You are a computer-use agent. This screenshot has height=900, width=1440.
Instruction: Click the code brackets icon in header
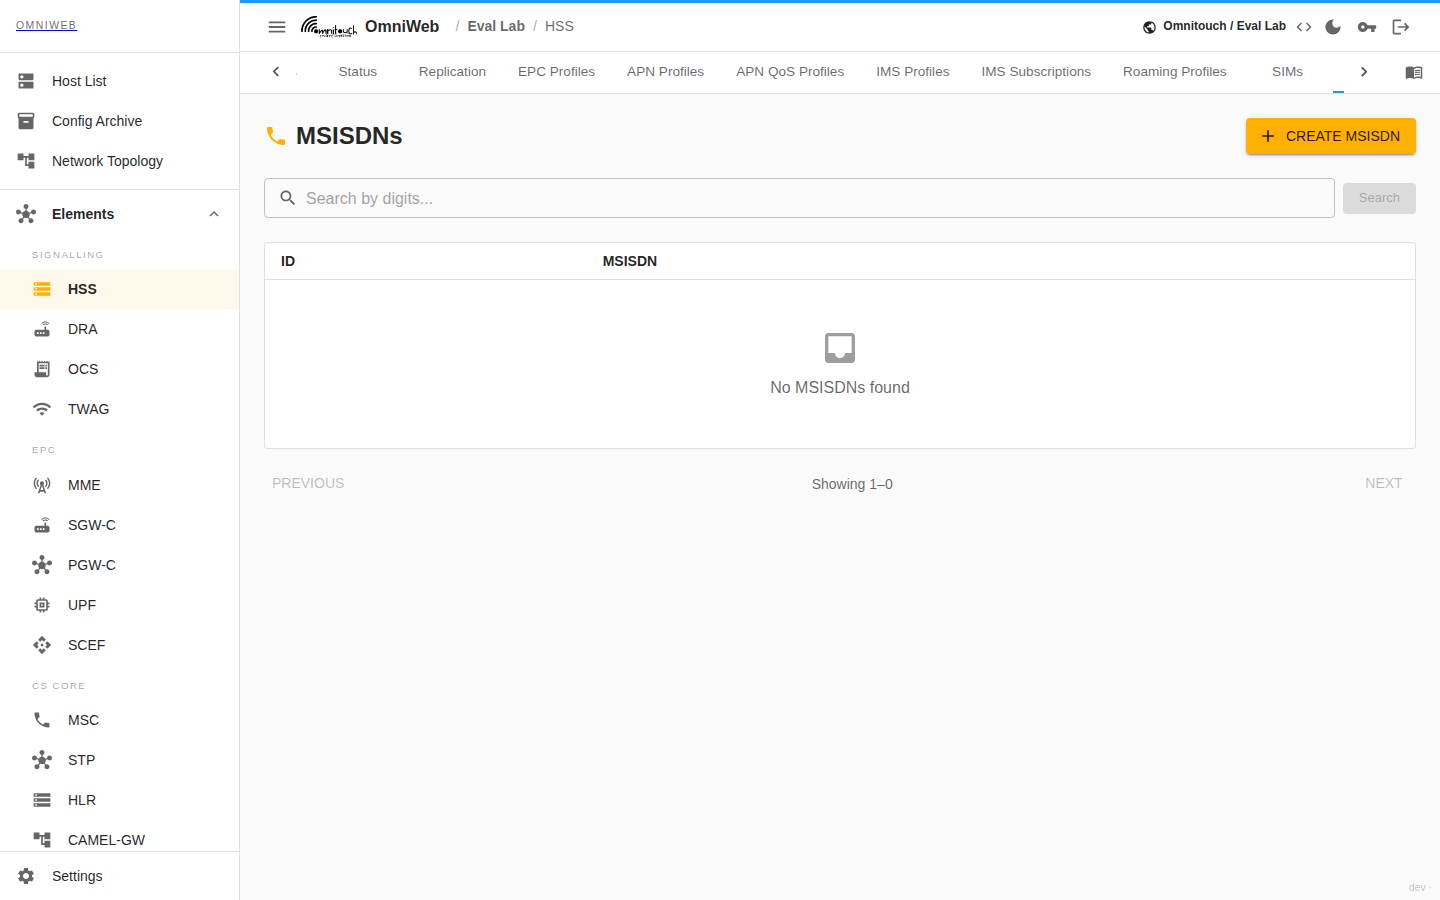click(1304, 27)
